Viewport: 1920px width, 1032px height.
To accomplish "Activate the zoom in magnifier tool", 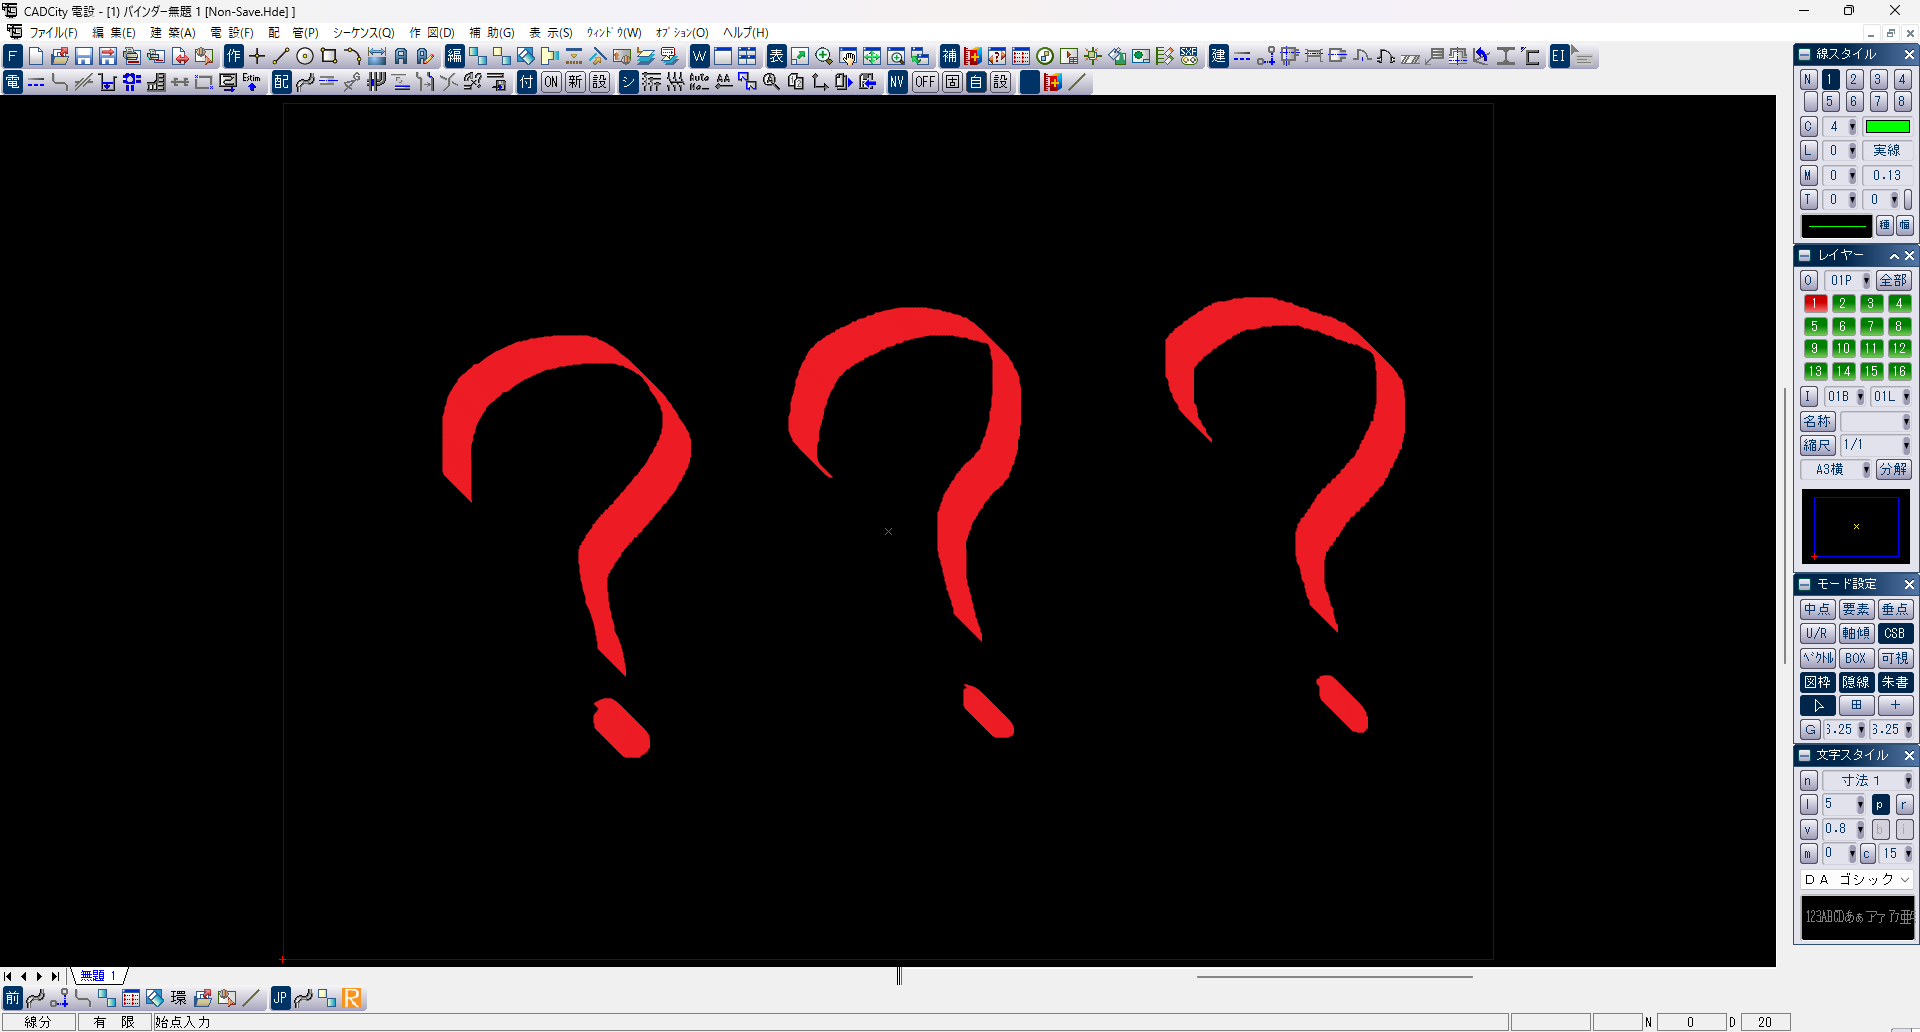I will click(824, 57).
